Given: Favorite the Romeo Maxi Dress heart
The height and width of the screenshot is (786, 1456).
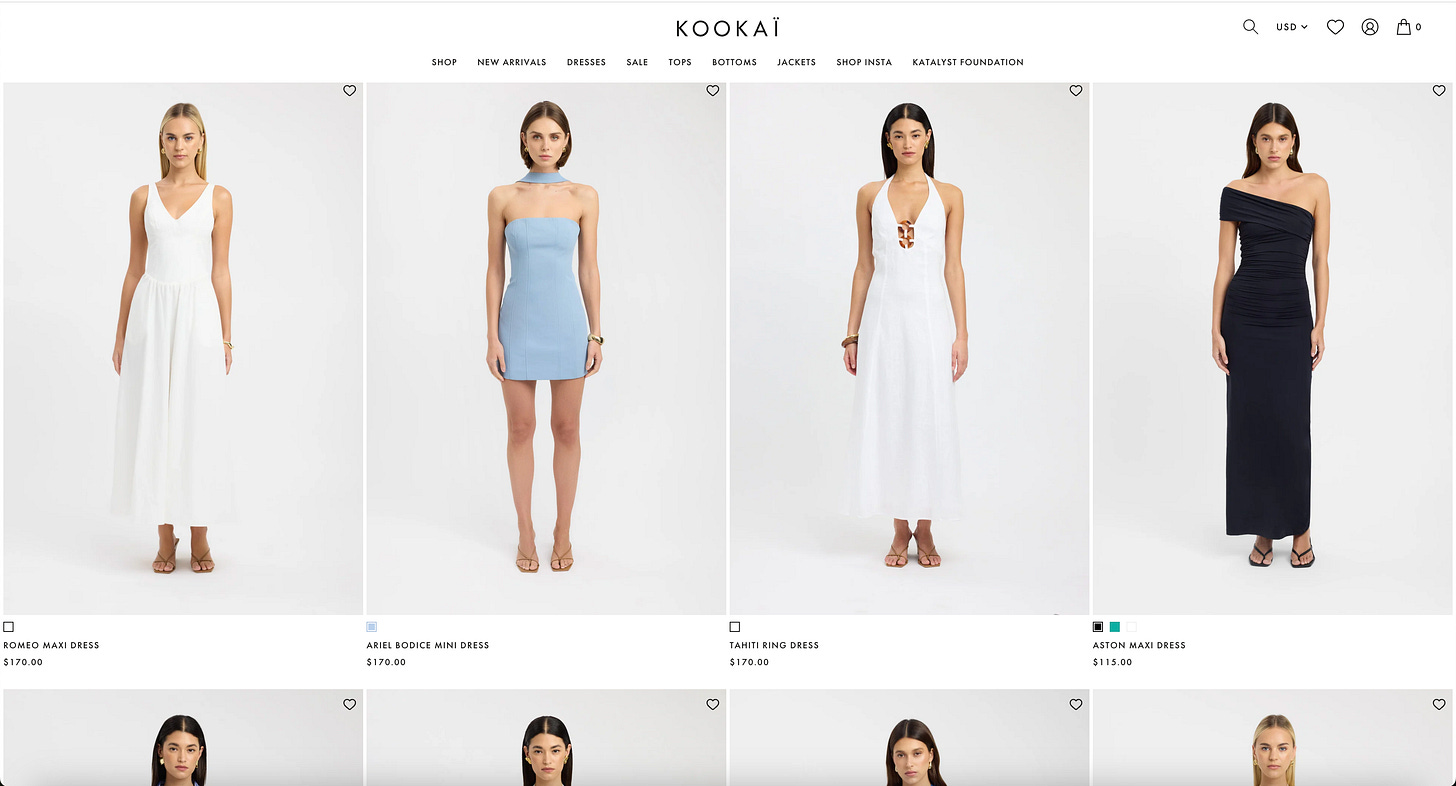Looking at the screenshot, I should click(x=349, y=90).
